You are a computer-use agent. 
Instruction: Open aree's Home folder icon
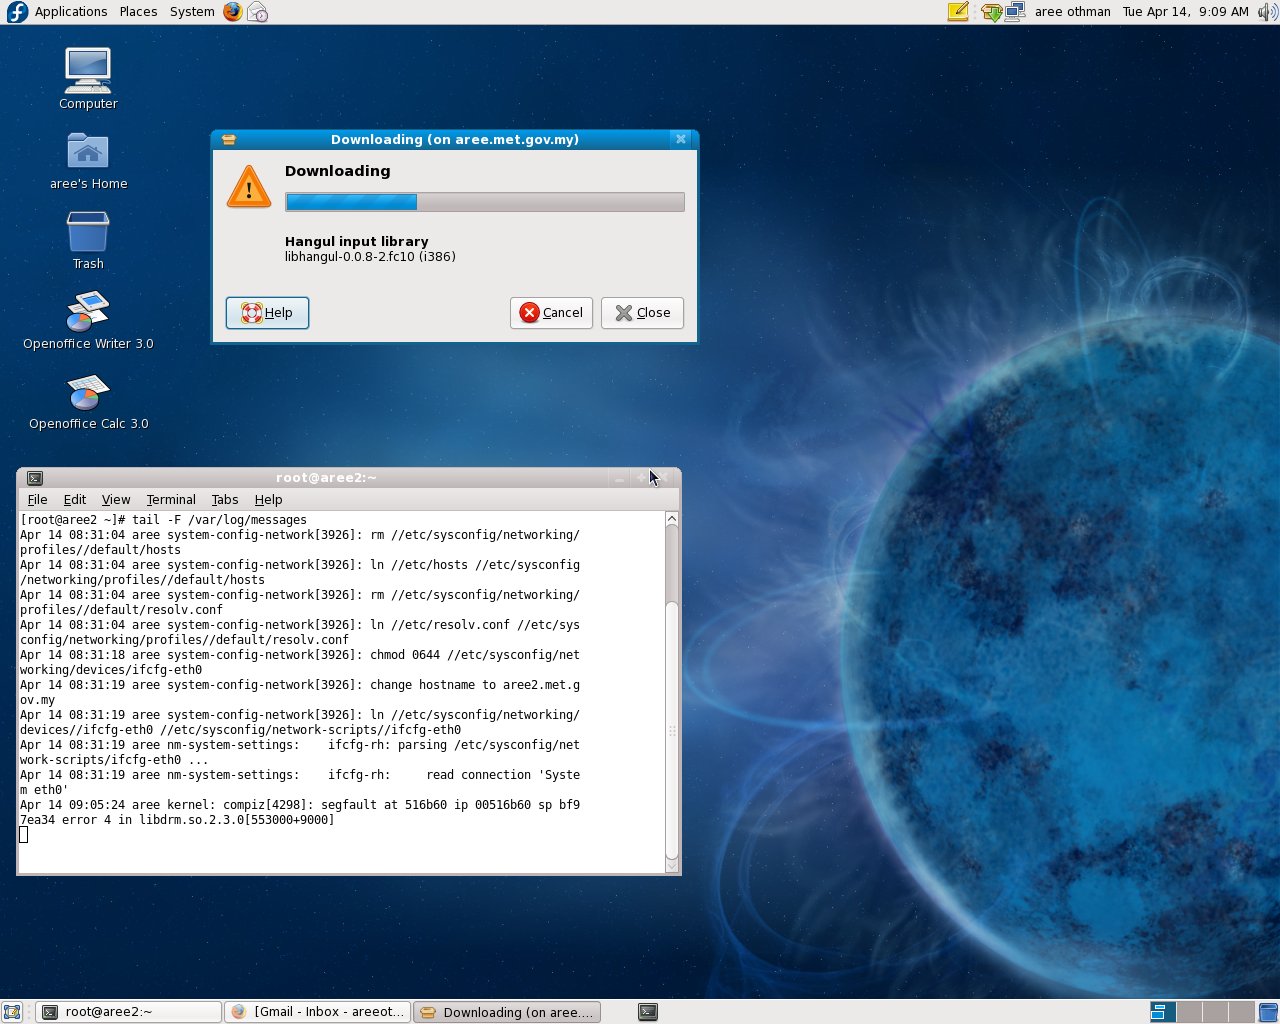pyautogui.click(x=88, y=152)
